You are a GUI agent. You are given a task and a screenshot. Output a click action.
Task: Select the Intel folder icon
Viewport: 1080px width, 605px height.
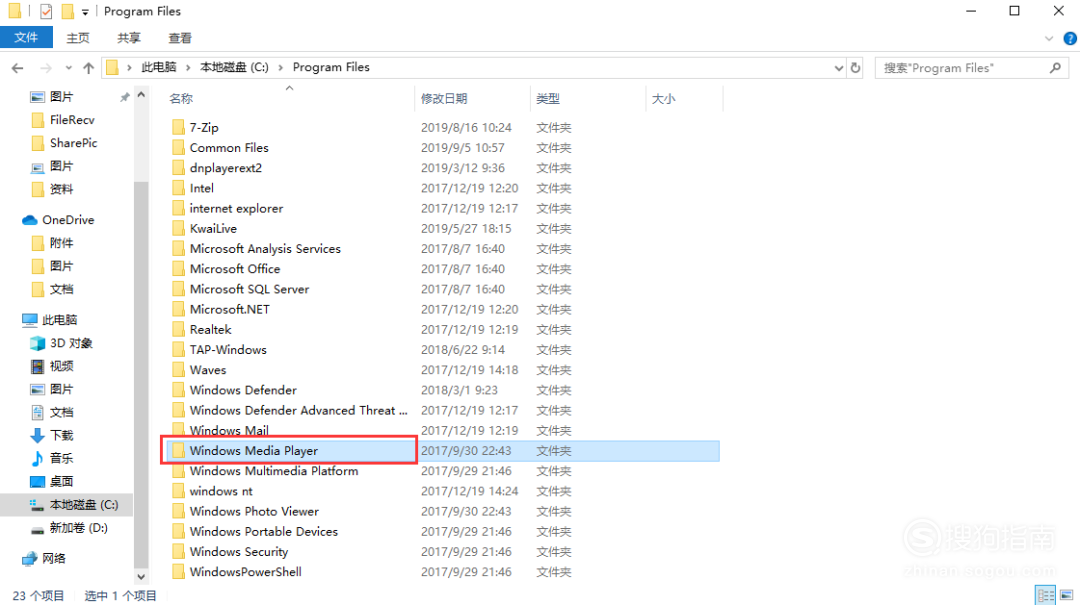[178, 188]
